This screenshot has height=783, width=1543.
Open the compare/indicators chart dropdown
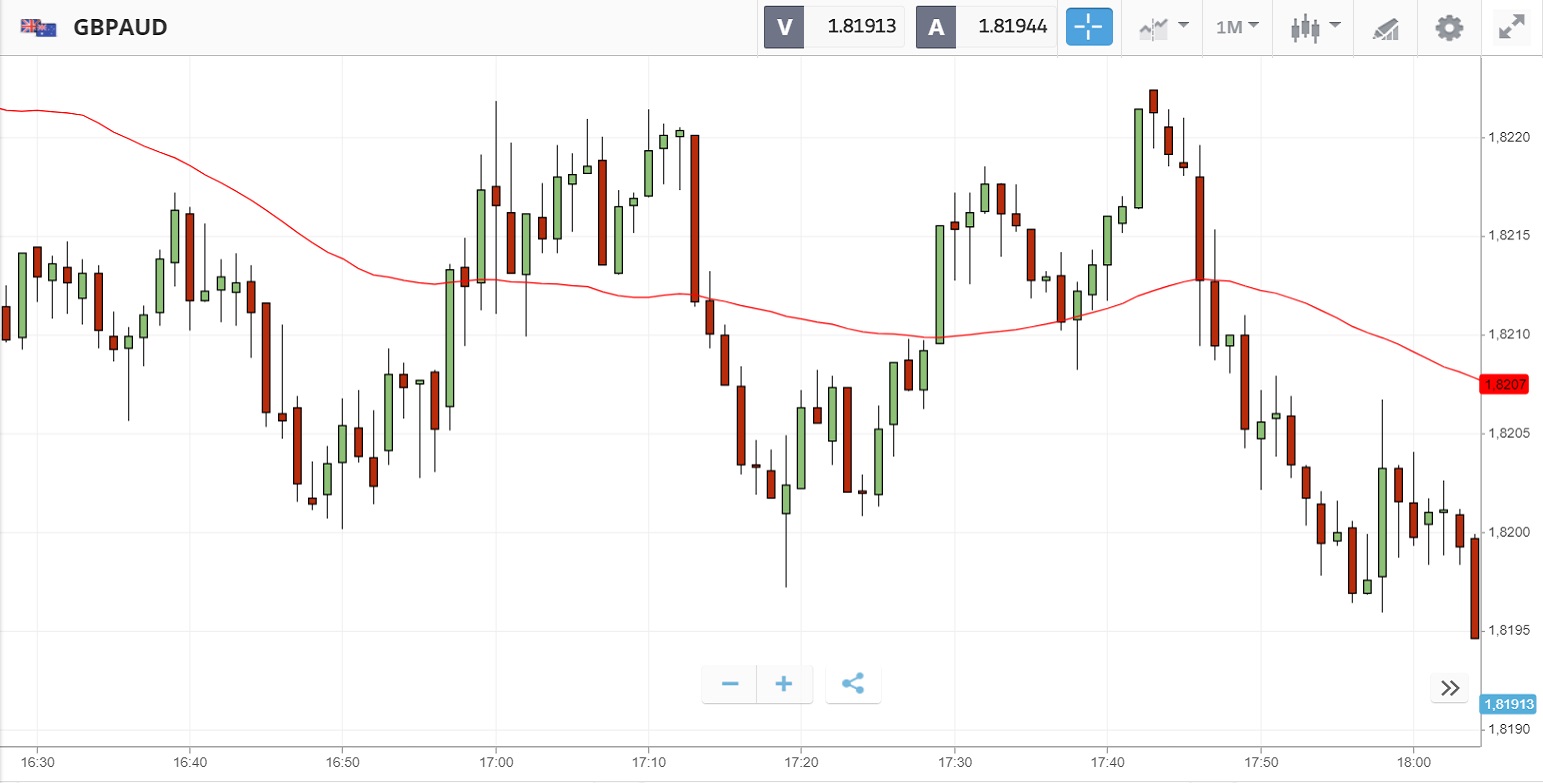[x=1163, y=27]
